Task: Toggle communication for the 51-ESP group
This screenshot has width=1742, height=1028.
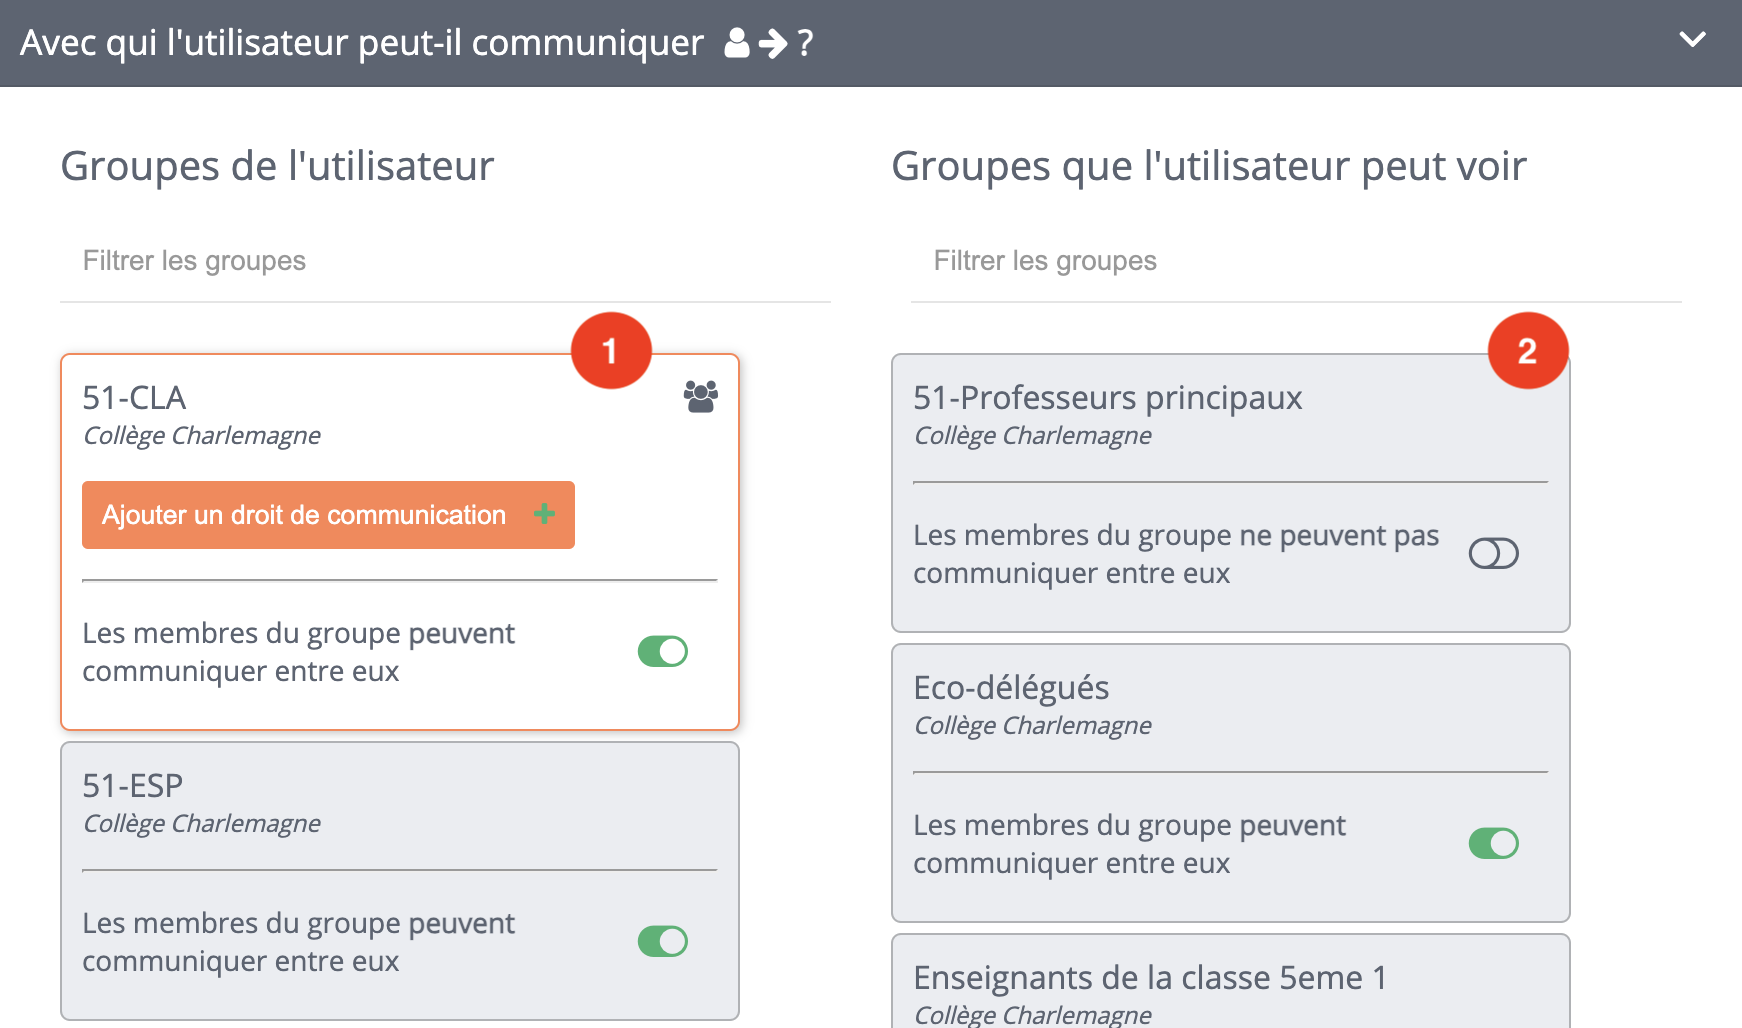Action: coord(663,940)
